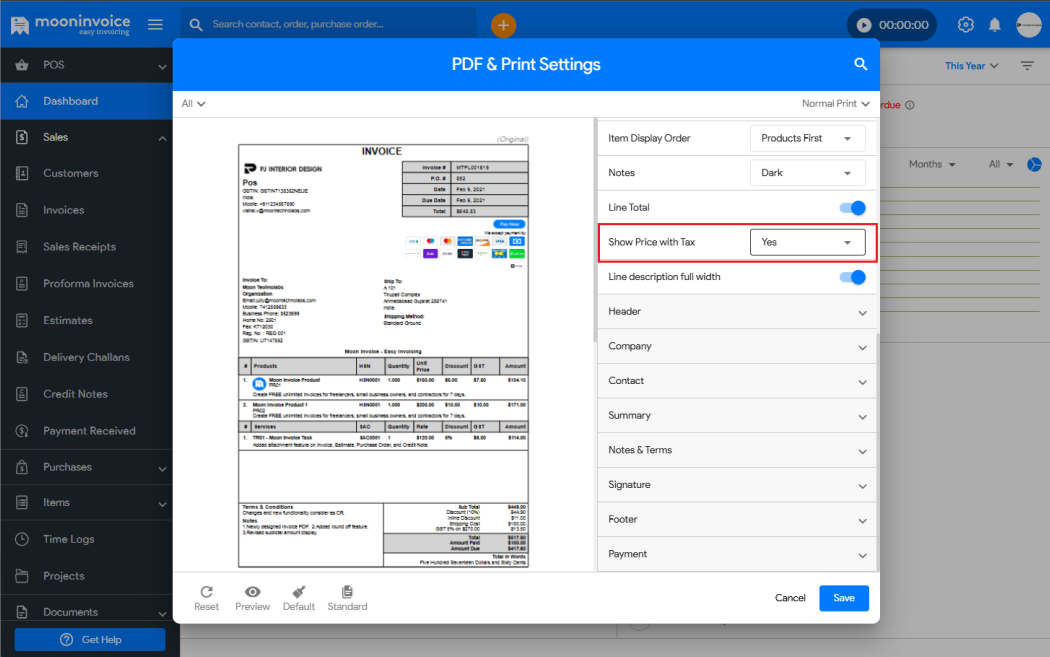The image size is (1050, 657).
Task: Click the orange plus quick-add button
Action: click(503, 24)
